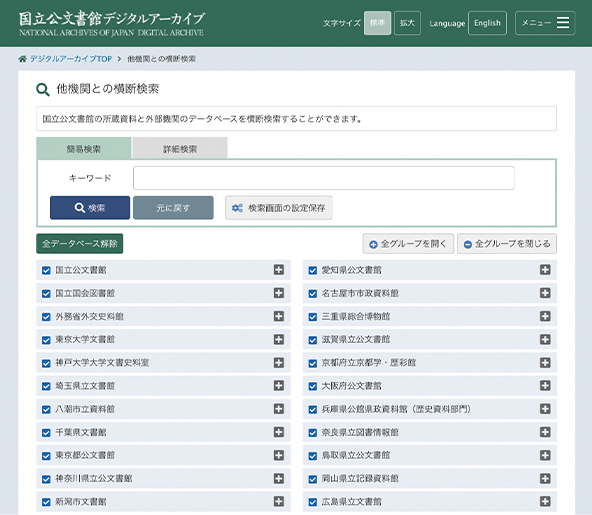Open plus icon for 兵庫県公館県政資料館
Screen dimensions: 592x515
[x=545, y=409]
